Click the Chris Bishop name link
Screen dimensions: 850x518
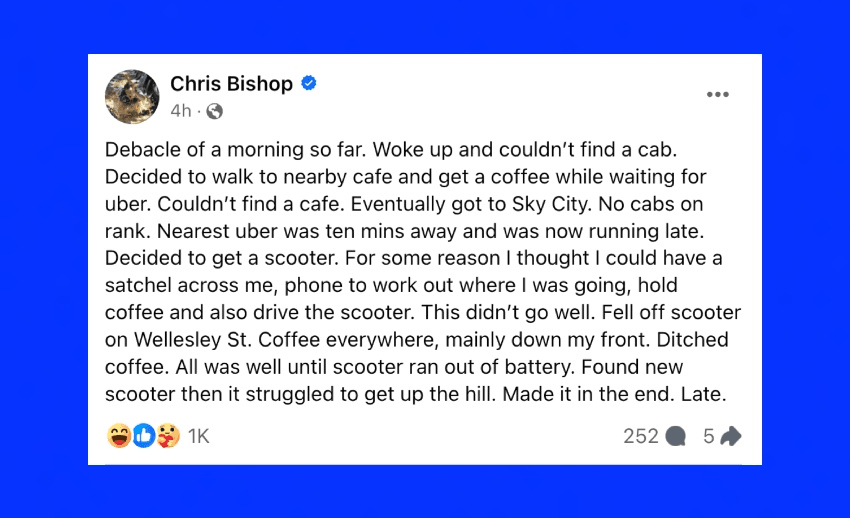click(x=231, y=84)
